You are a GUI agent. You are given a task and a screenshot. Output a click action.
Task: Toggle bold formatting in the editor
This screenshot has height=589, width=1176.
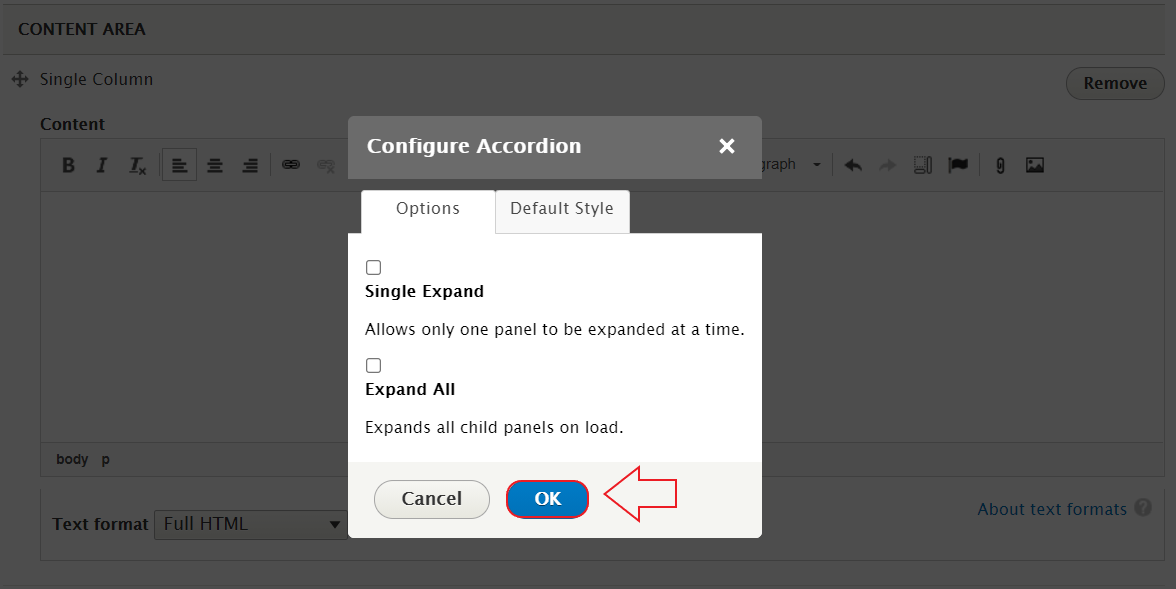pos(68,164)
